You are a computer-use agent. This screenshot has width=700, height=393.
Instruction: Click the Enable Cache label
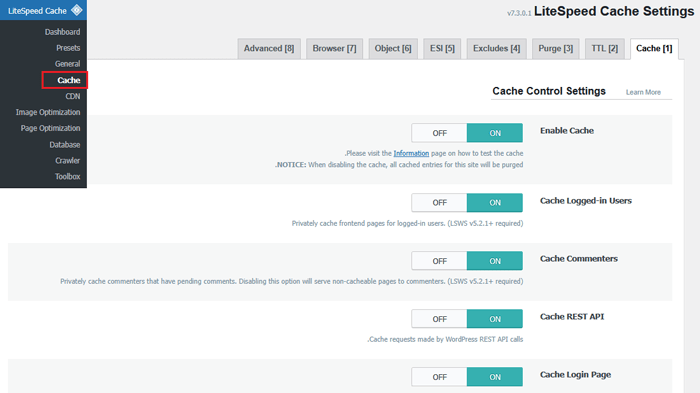coord(567,131)
